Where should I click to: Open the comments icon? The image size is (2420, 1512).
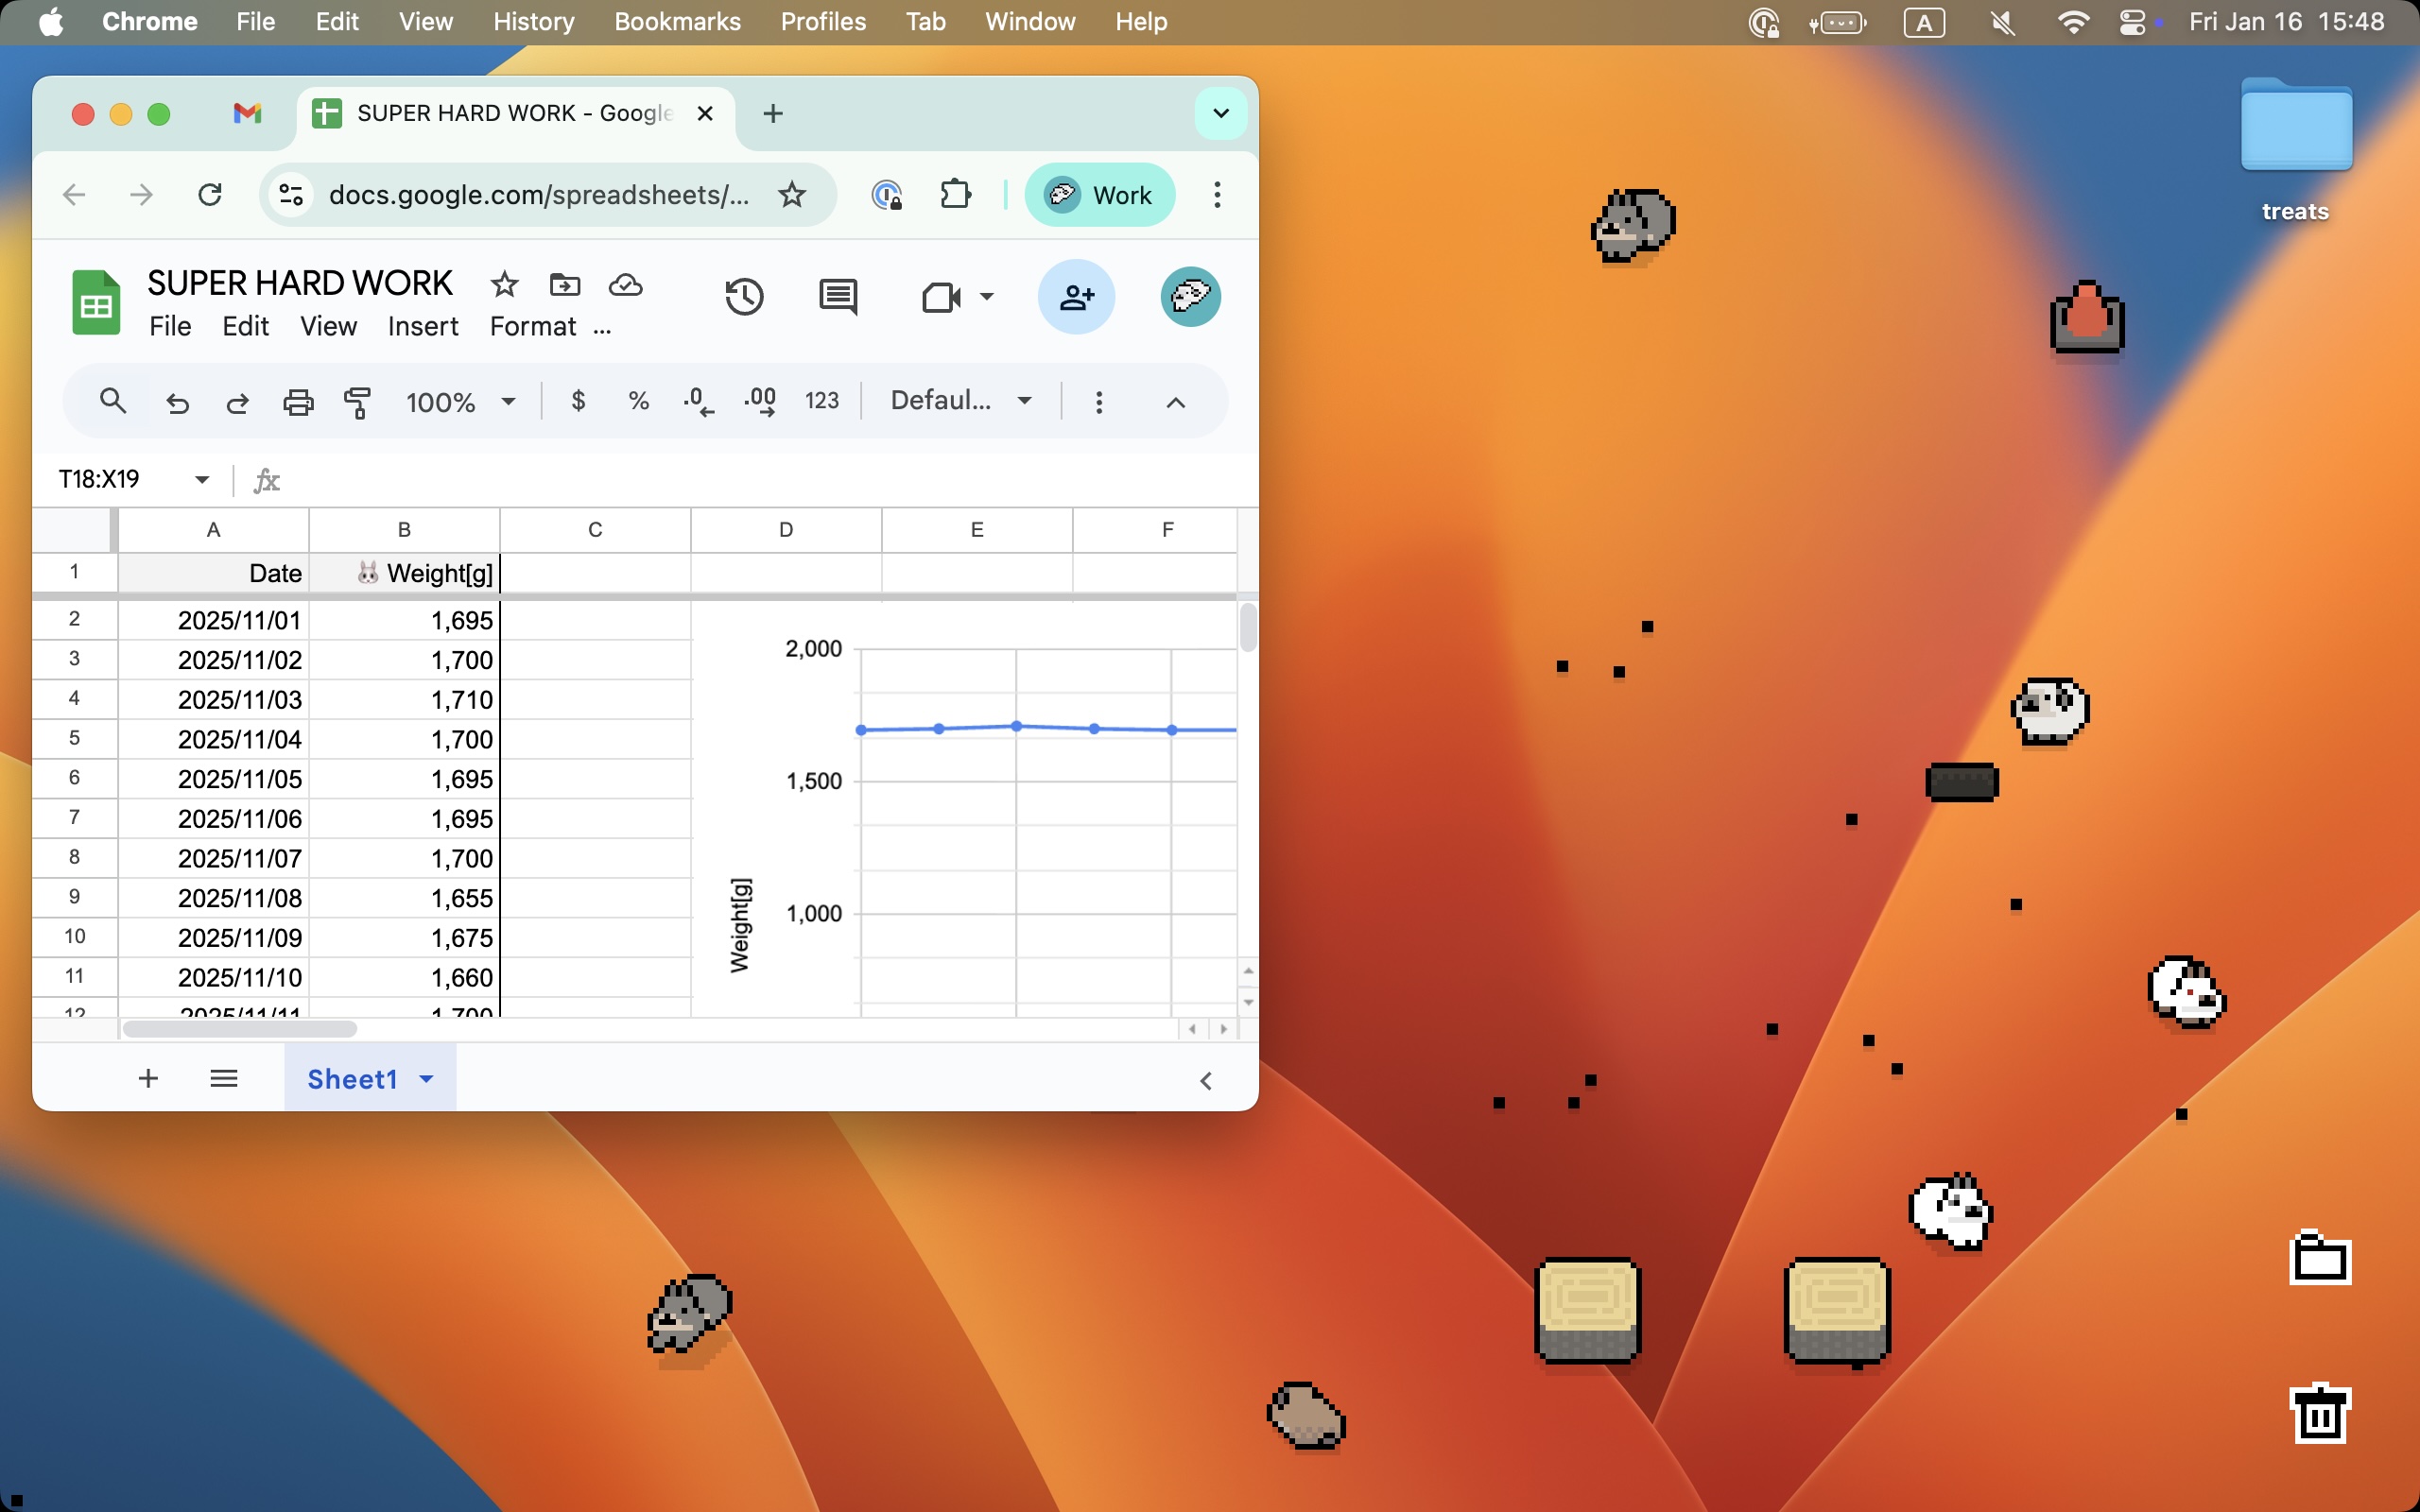[x=837, y=297]
